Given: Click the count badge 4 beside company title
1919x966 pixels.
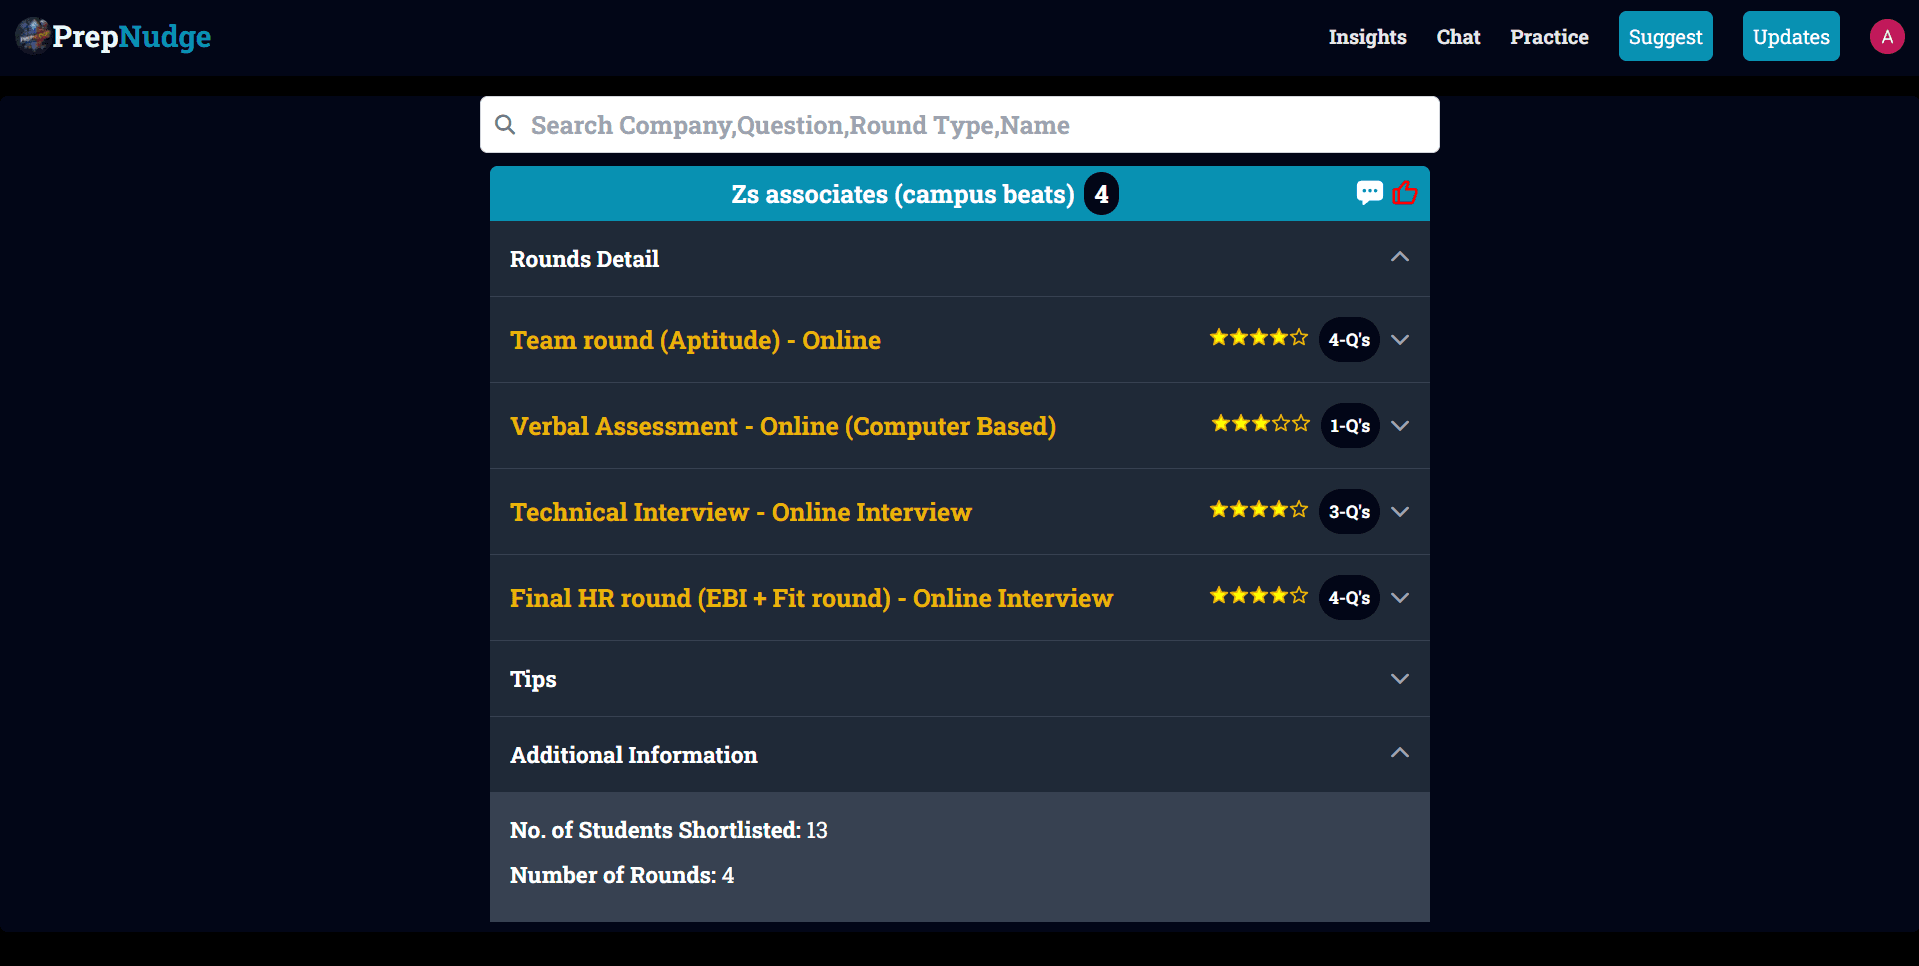Looking at the screenshot, I should point(1101,194).
